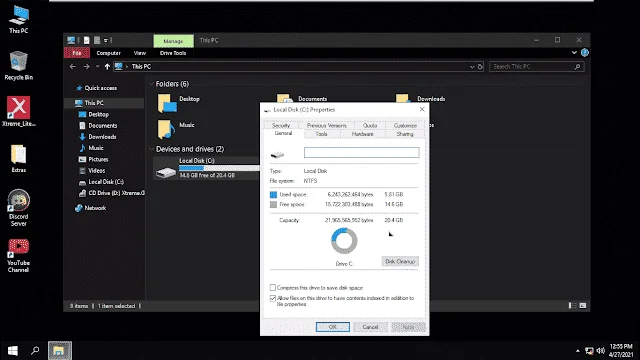640x360 pixels.
Task: Select Videos in navigation pane
Action: point(97,171)
